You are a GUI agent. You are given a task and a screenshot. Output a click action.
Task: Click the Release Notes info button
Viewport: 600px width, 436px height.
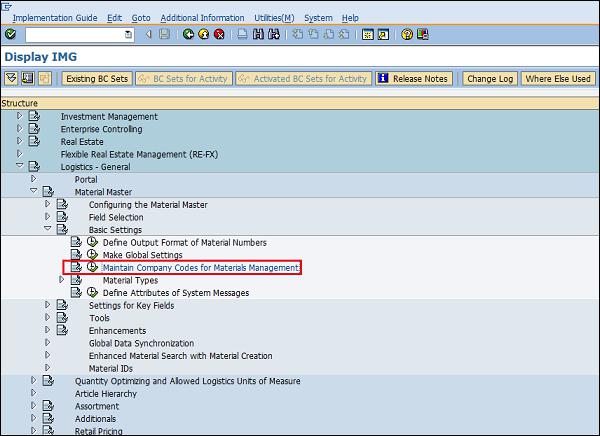[413, 79]
